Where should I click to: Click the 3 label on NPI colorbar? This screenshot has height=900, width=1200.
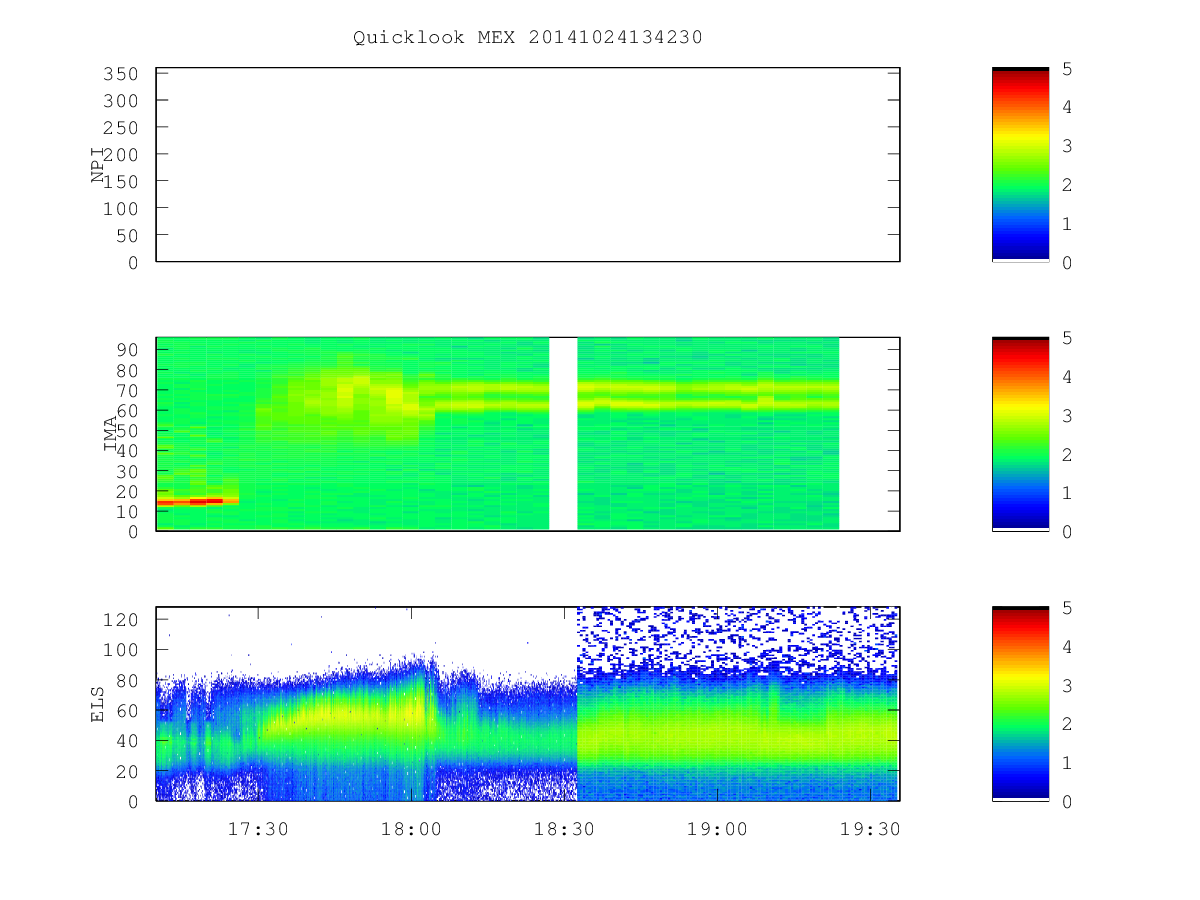(1068, 146)
